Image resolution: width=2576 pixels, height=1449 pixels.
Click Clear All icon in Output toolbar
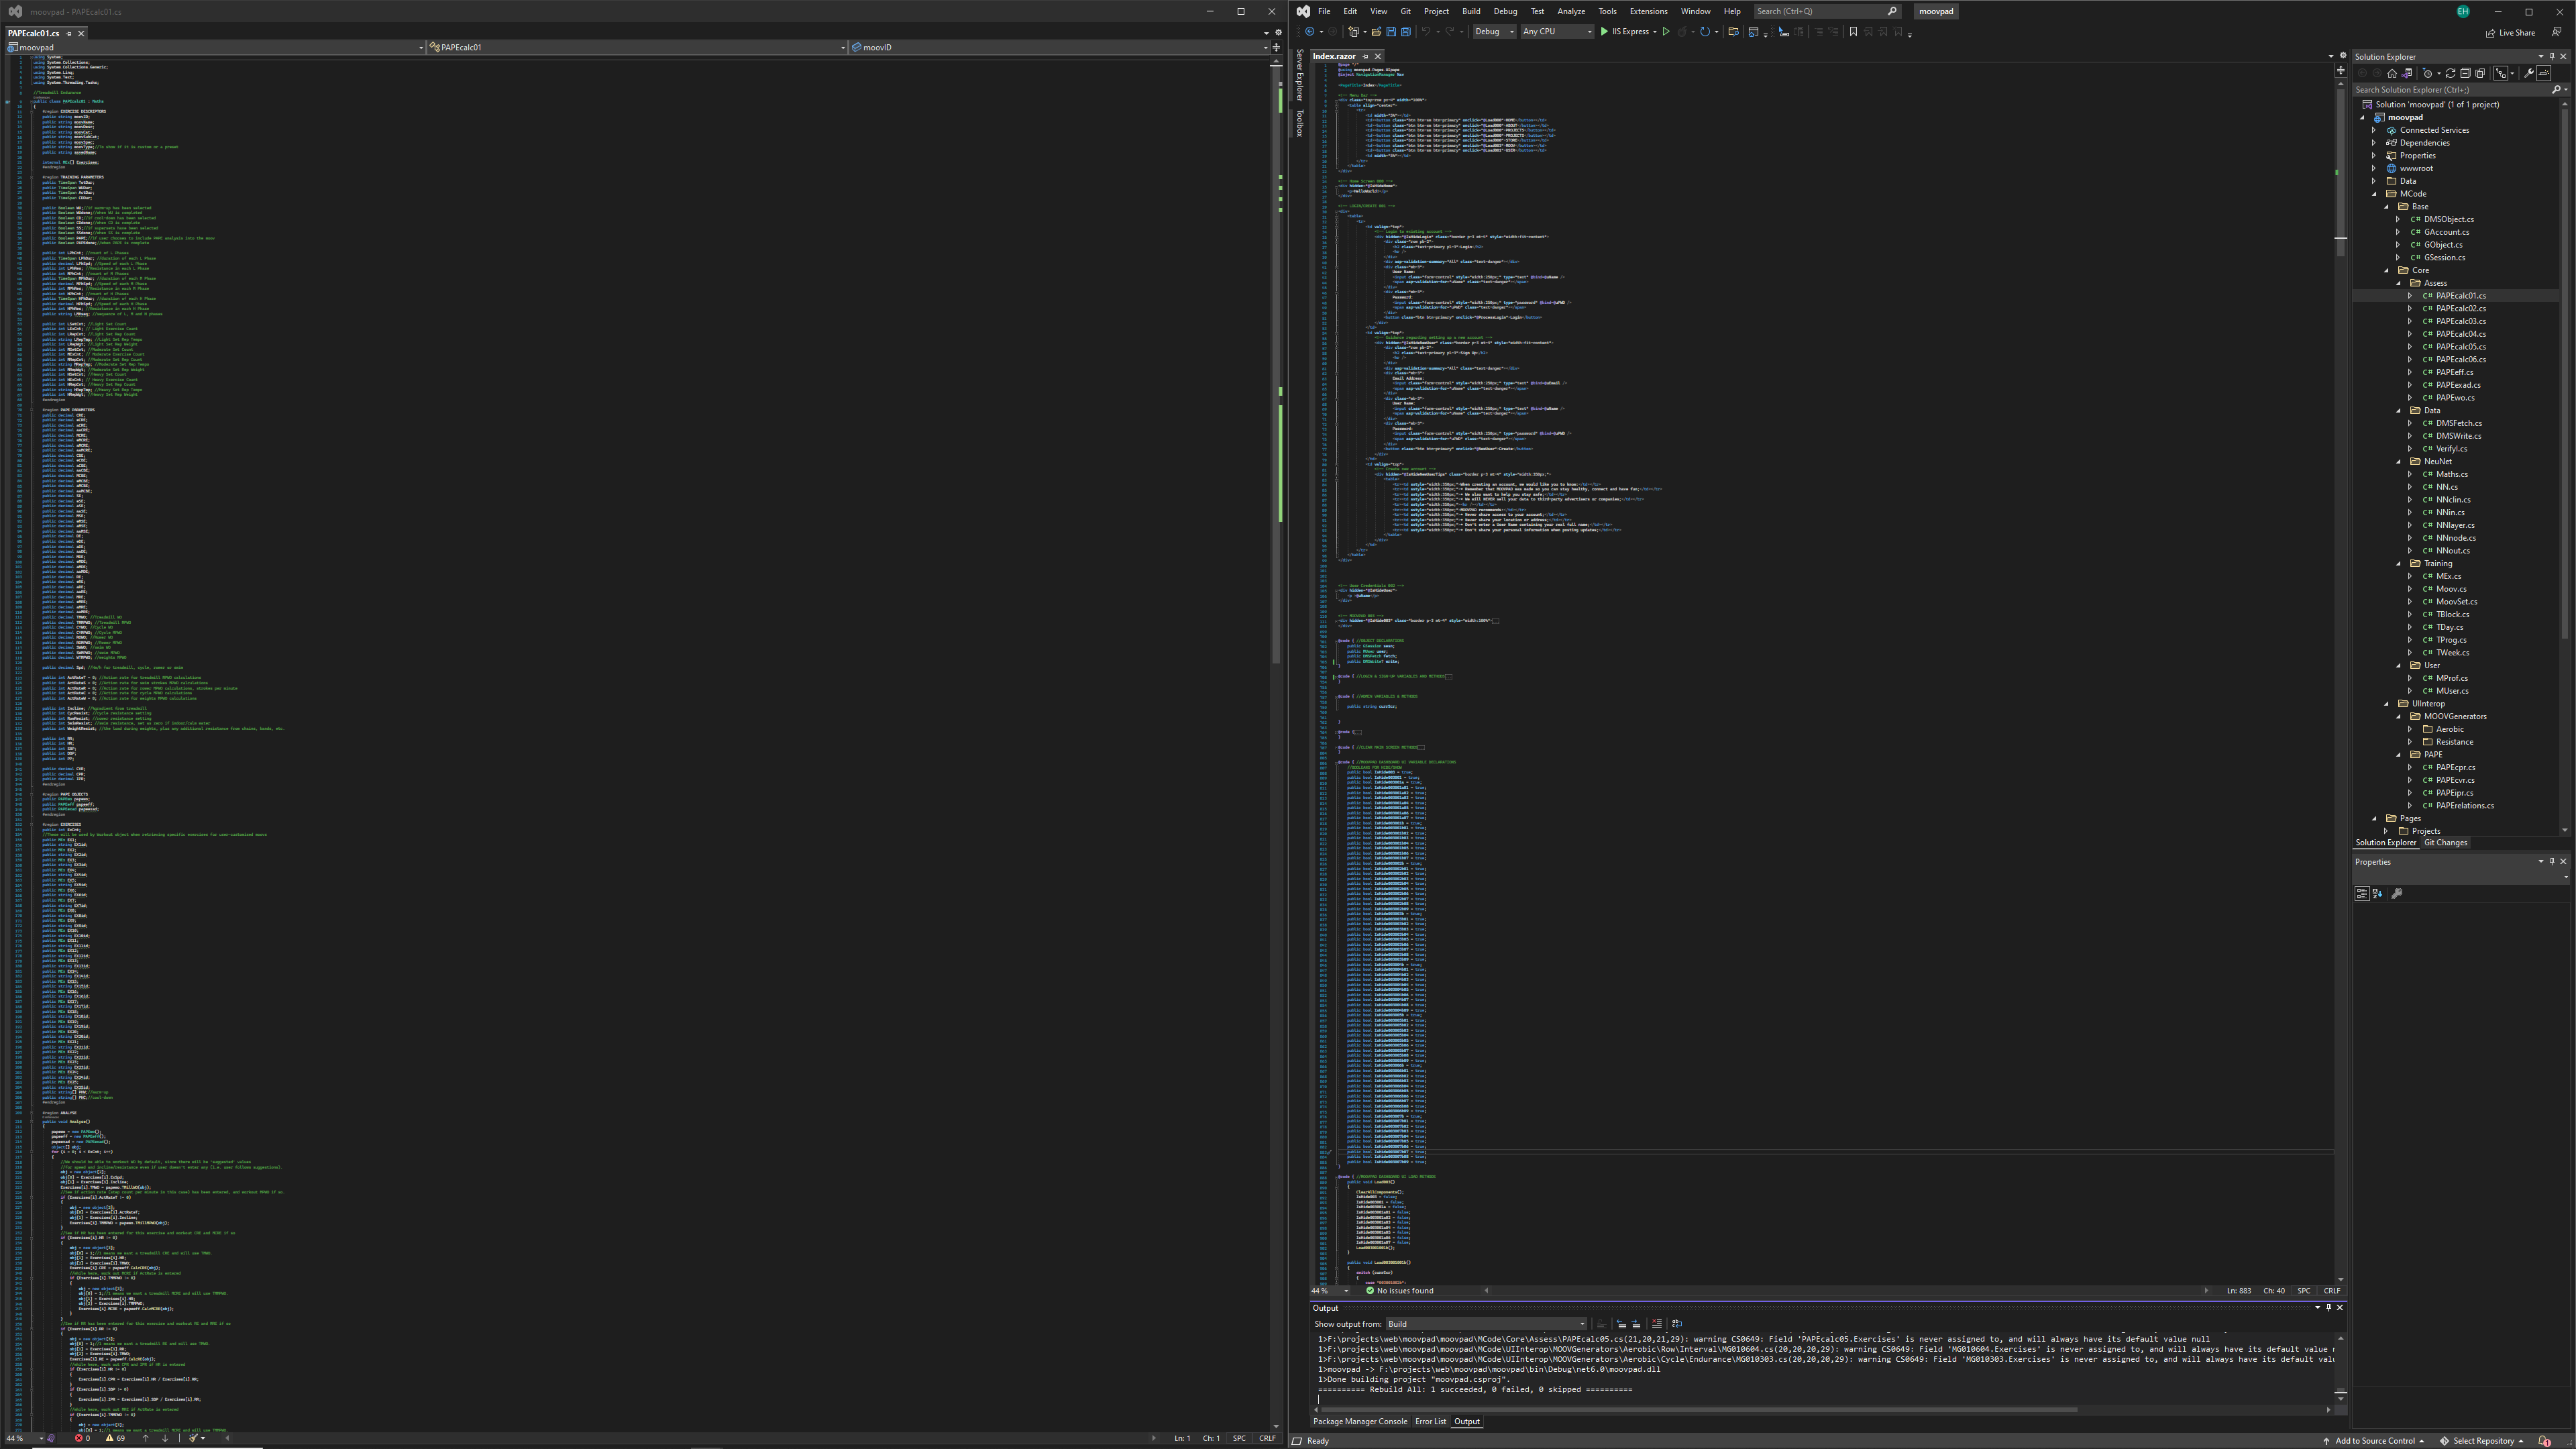click(1657, 1324)
